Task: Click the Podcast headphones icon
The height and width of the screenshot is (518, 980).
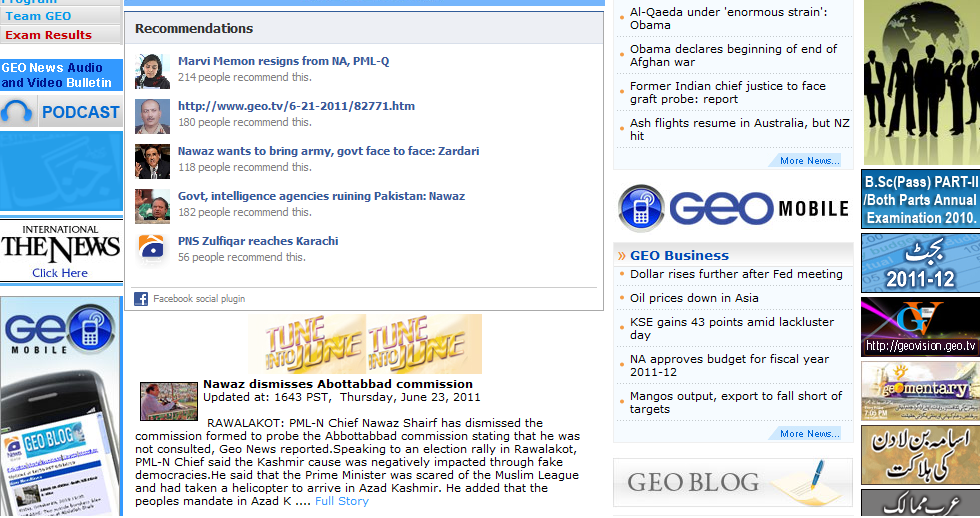Action: point(17,112)
